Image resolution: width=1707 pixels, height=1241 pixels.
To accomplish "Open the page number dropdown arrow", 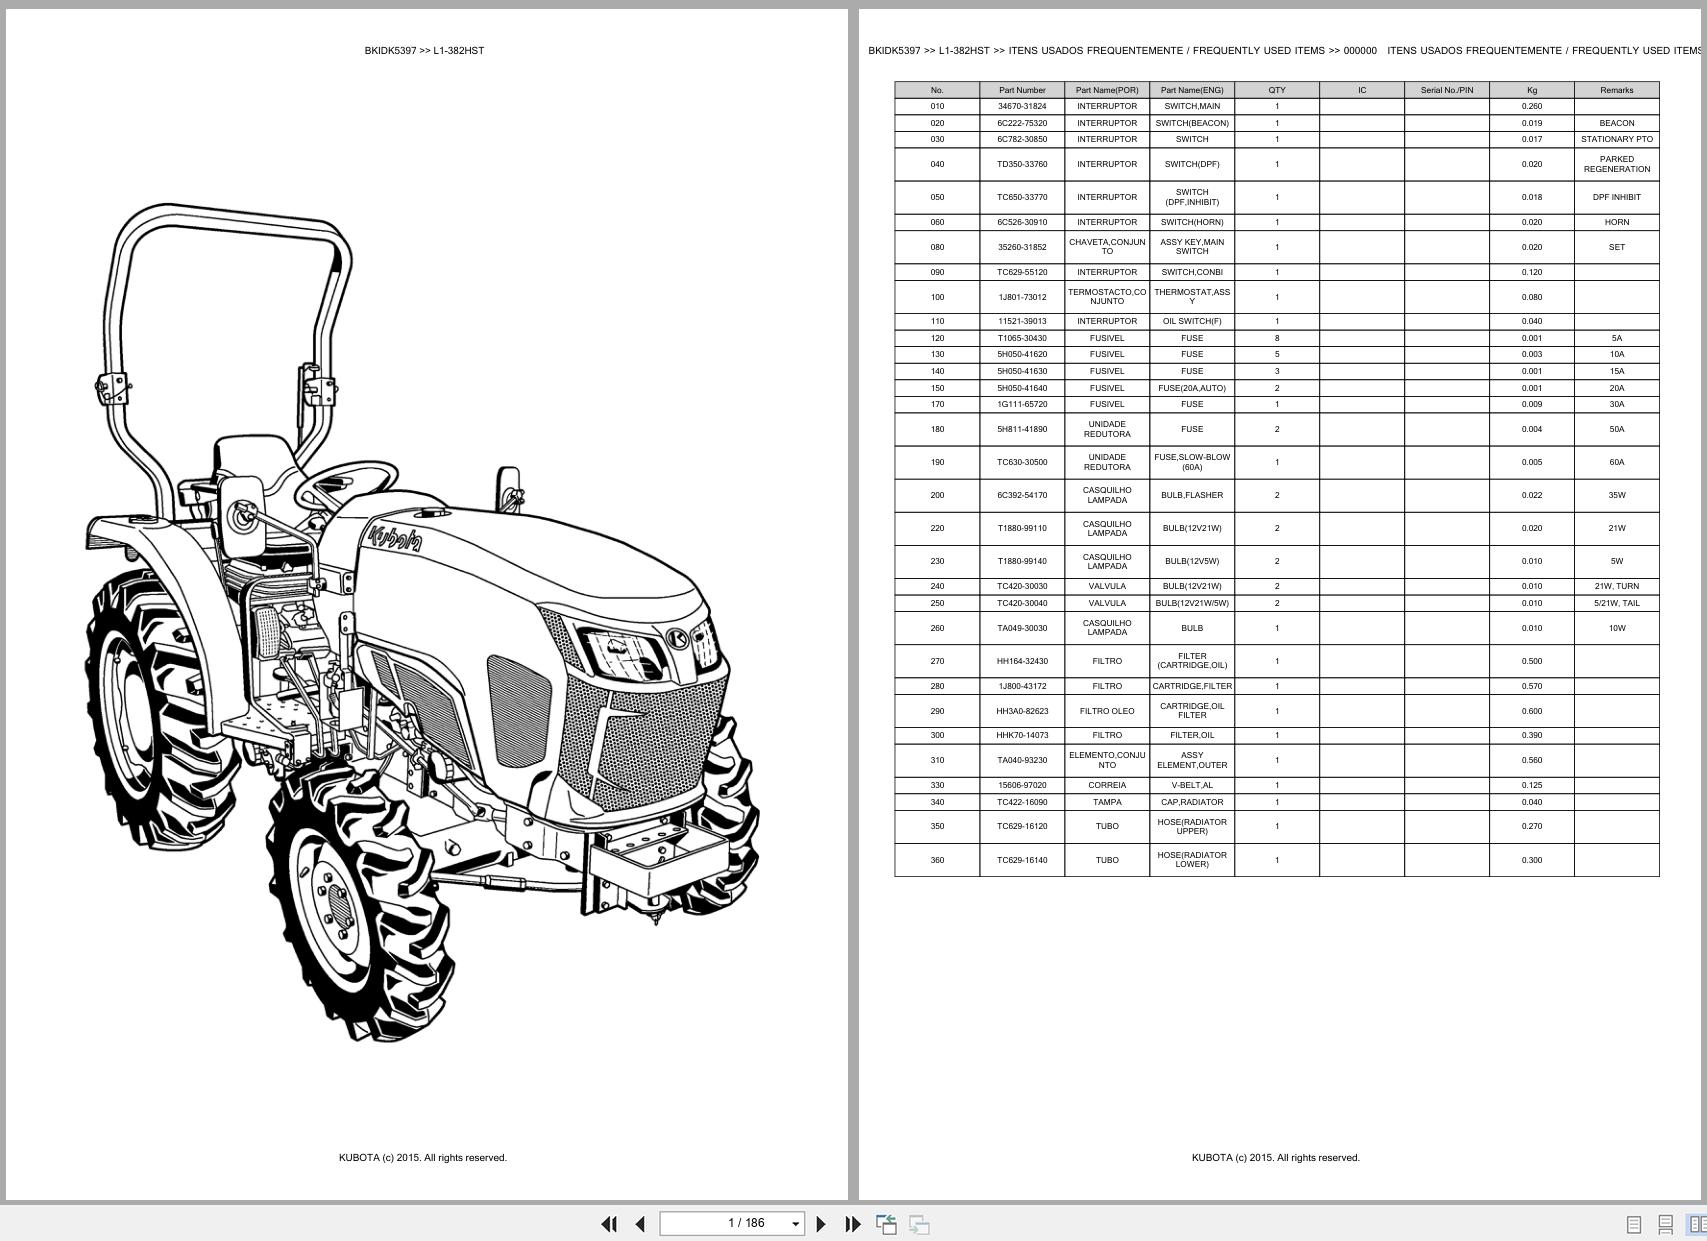I will (796, 1224).
